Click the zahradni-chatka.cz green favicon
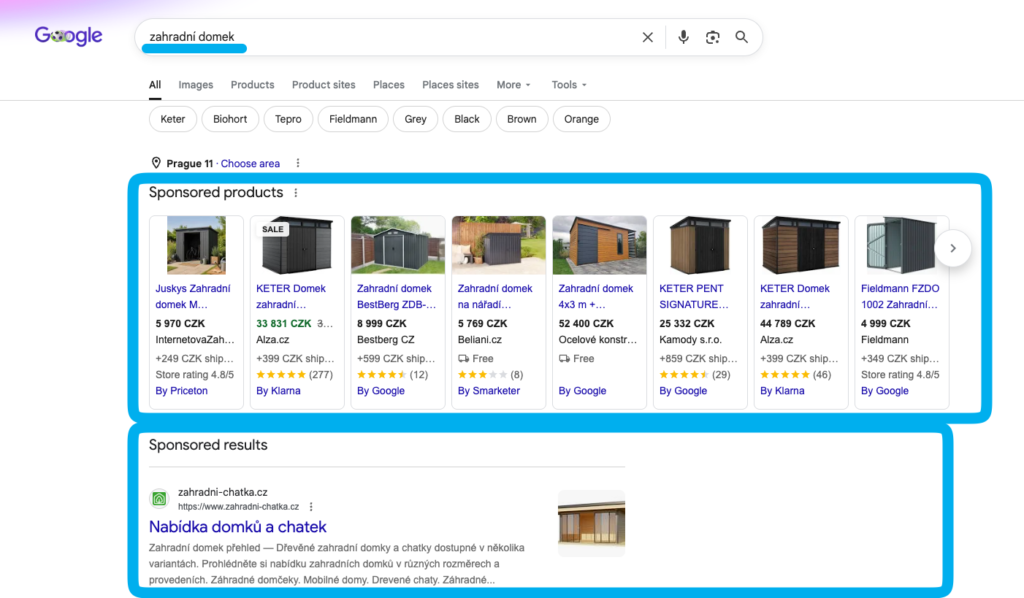1024x598 pixels. (x=159, y=499)
